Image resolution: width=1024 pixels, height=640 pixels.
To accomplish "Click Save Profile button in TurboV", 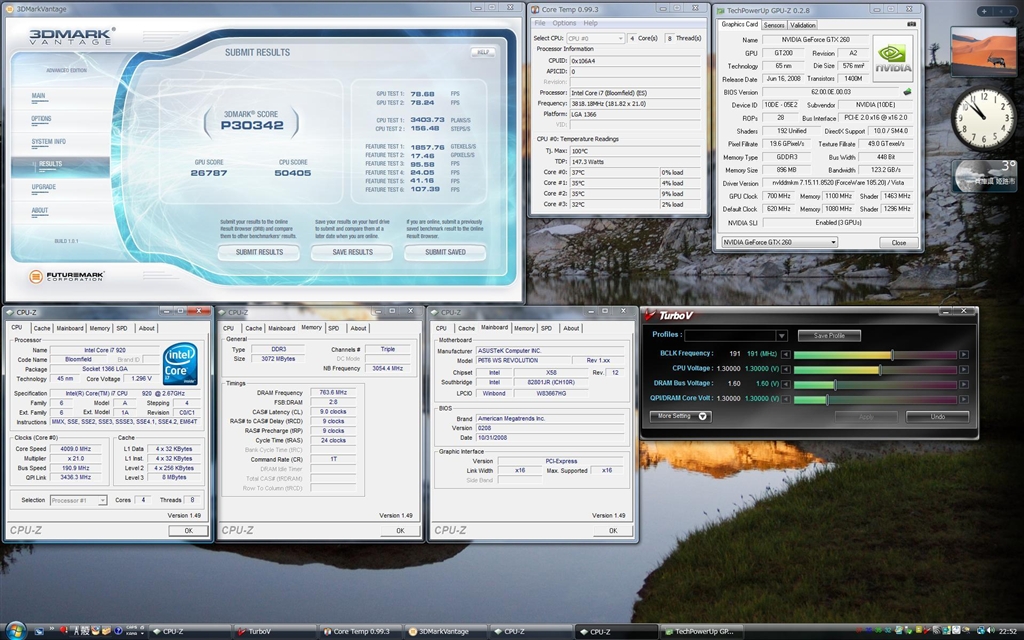I will pos(829,336).
